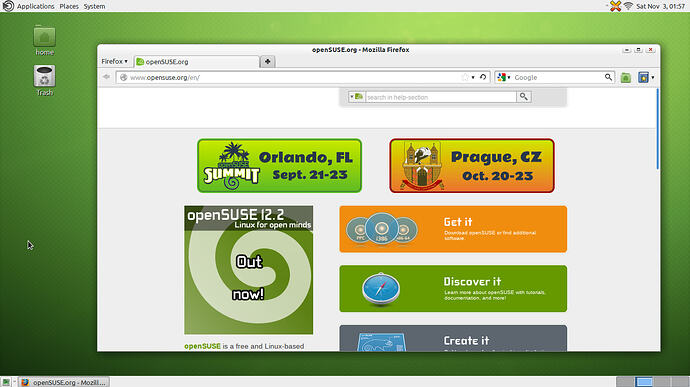Open the page search scope dropdown
Screen dimensions: 690x387
point(356,96)
